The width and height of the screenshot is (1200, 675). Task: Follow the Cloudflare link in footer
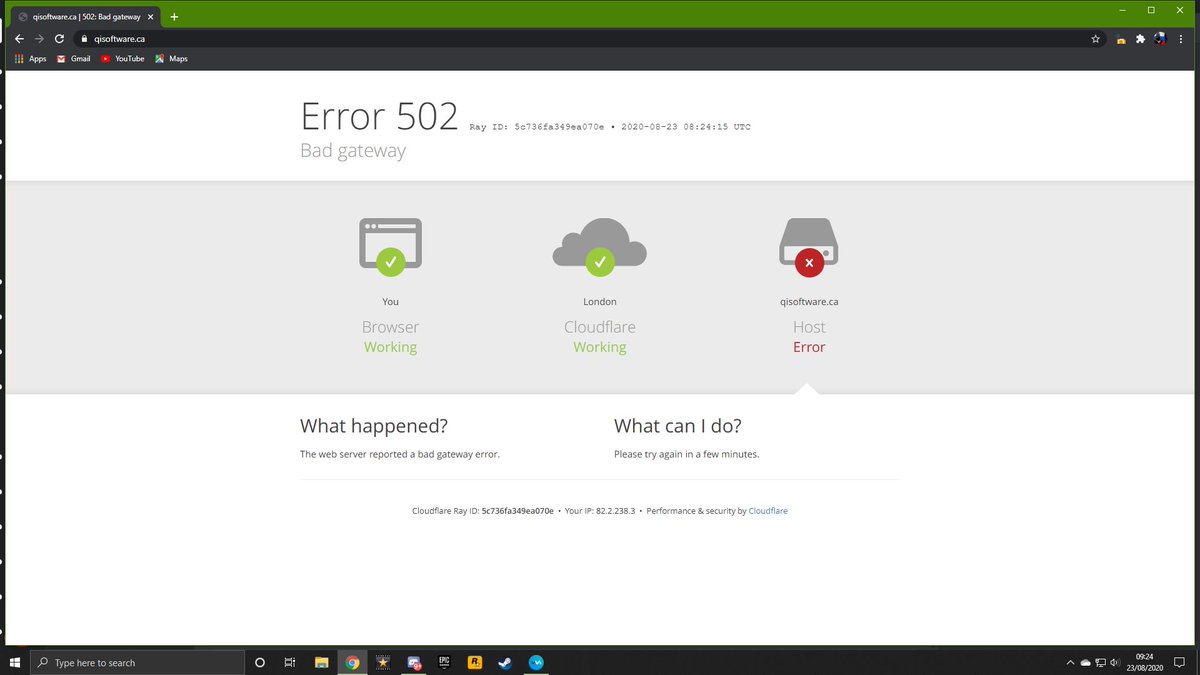[768, 511]
